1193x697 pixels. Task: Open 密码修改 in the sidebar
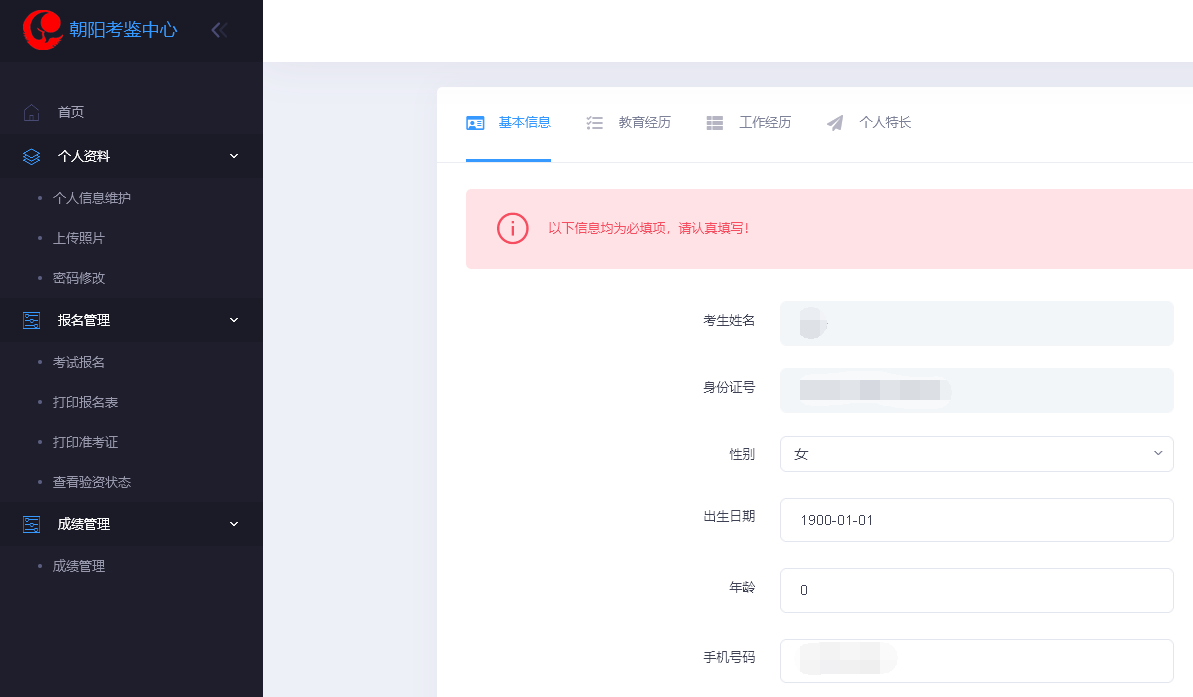79,278
